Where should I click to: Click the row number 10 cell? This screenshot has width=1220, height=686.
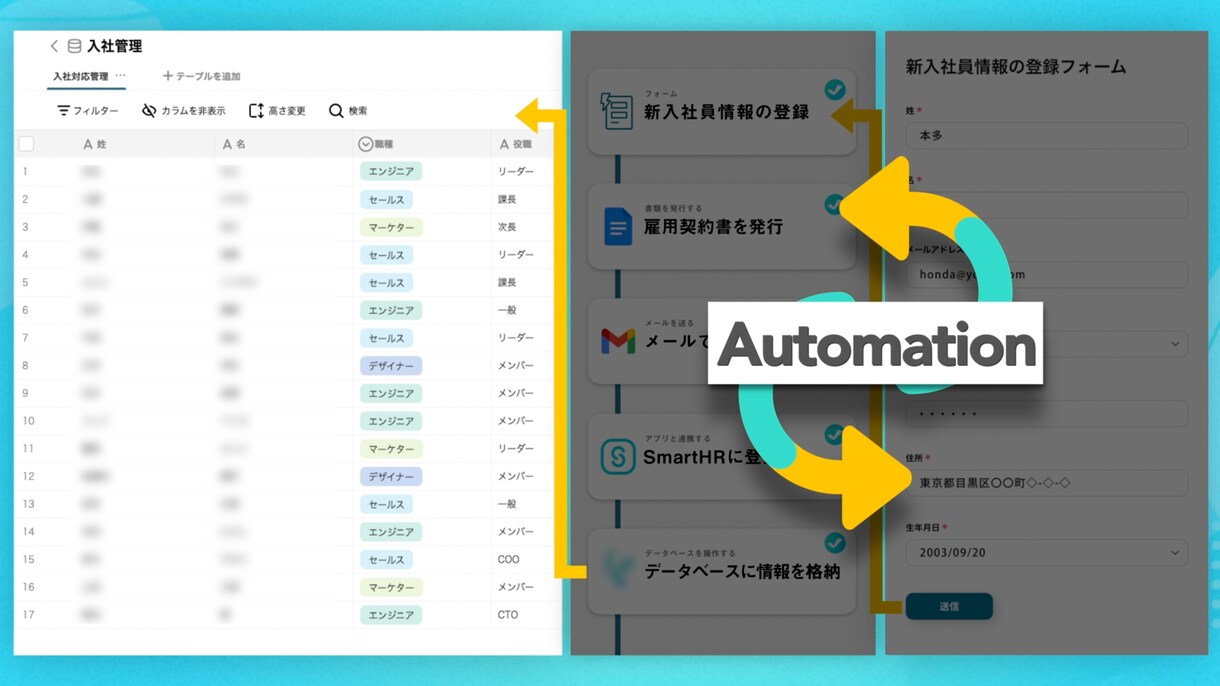(28, 421)
